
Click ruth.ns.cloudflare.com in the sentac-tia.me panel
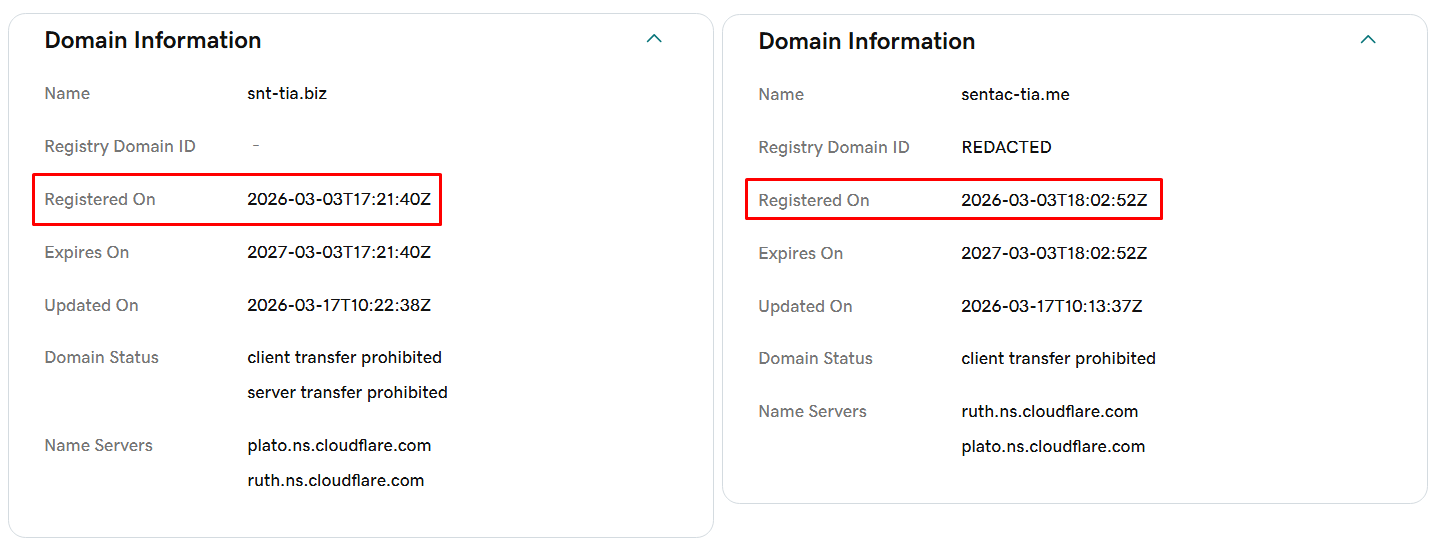click(x=1049, y=411)
